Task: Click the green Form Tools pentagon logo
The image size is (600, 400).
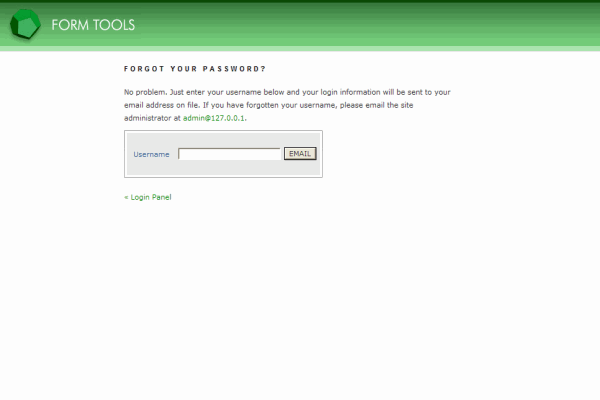Action: click(25, 24)
